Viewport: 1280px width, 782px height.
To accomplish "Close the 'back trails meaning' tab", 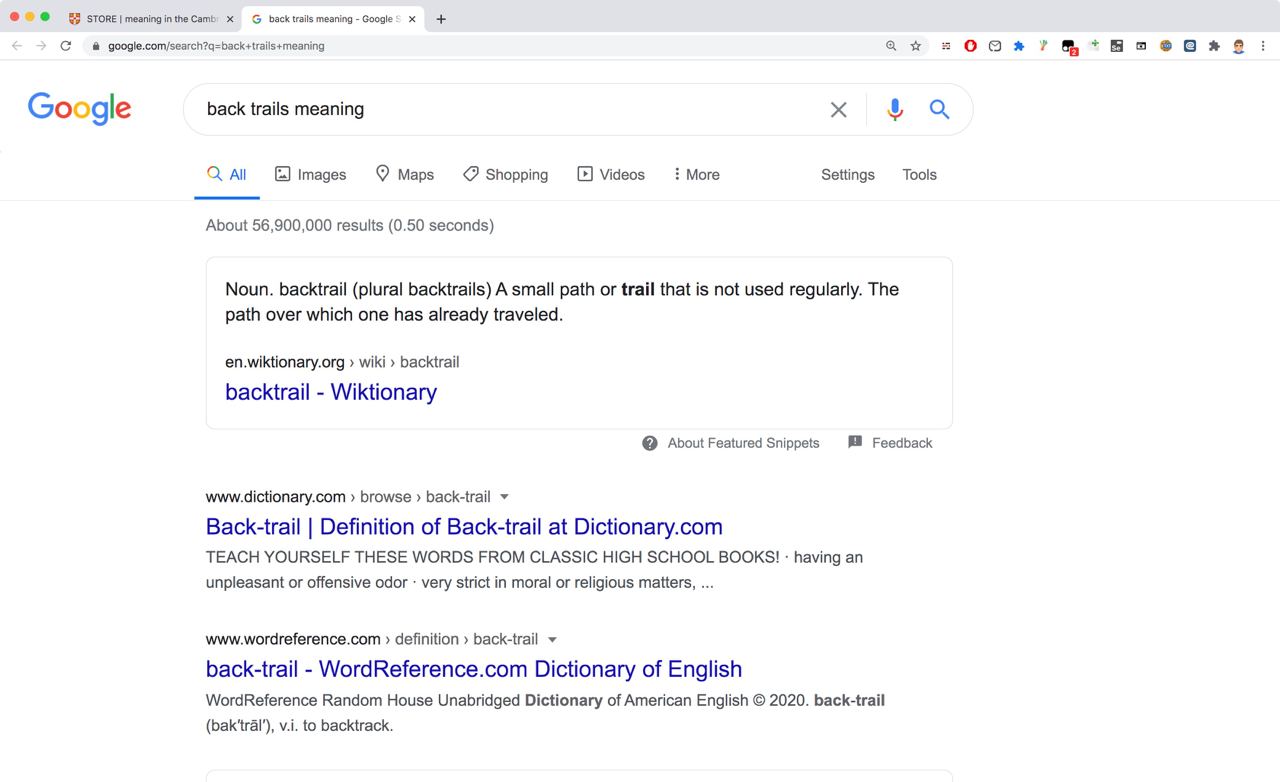I will coord(412,19).
